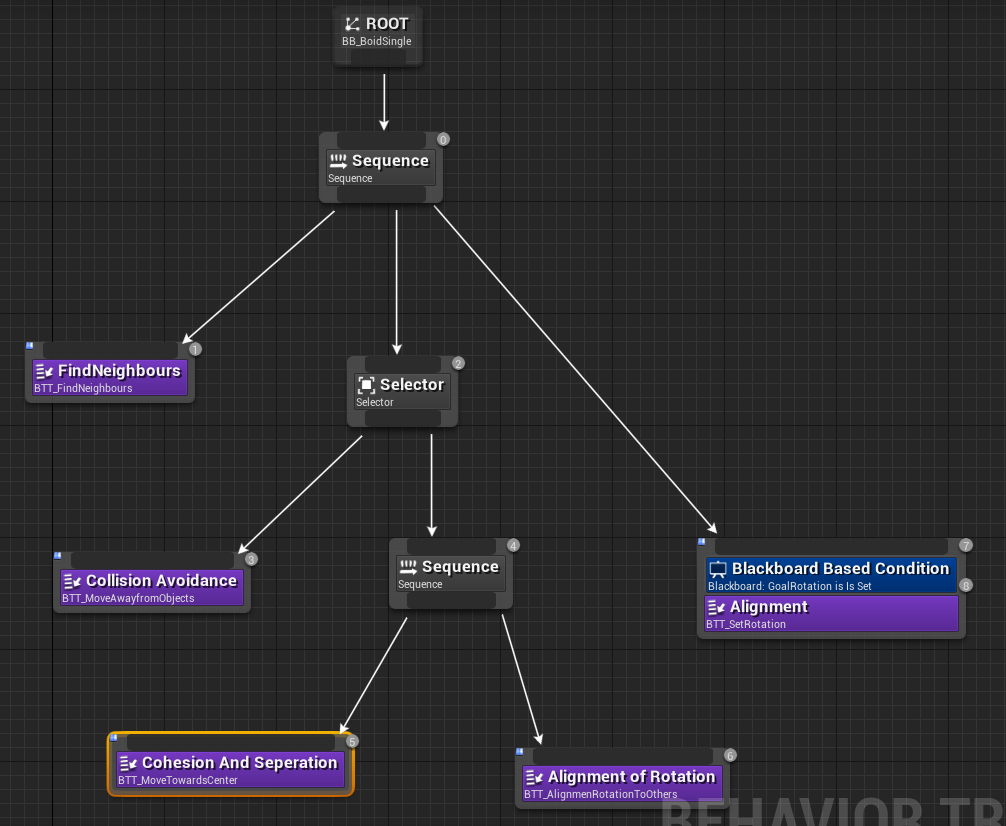This screenshot has width=1006, height=826.
Task: Select the Sequence node numbered 4
Action: [451, 574]
